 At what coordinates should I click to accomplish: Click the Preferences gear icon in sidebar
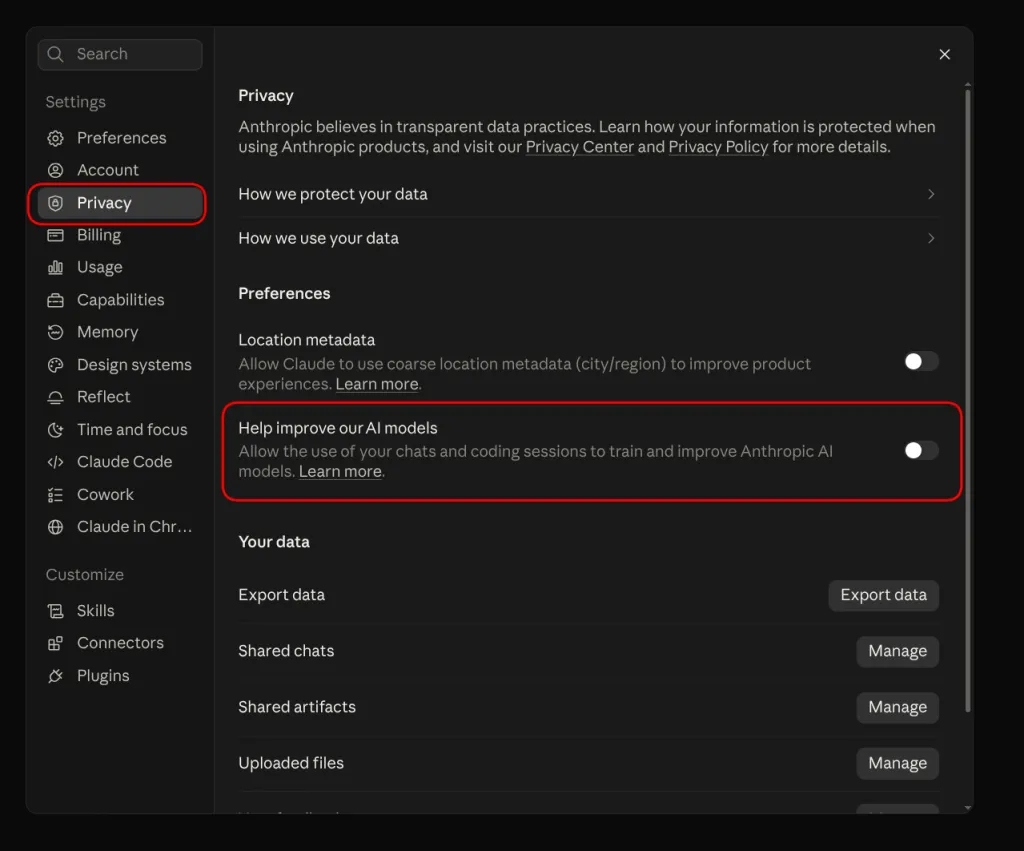[x=56, y=138]
